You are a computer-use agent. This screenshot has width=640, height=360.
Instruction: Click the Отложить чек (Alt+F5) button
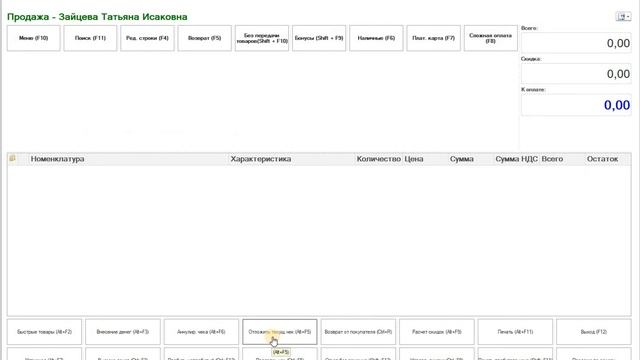pos(280,332)
